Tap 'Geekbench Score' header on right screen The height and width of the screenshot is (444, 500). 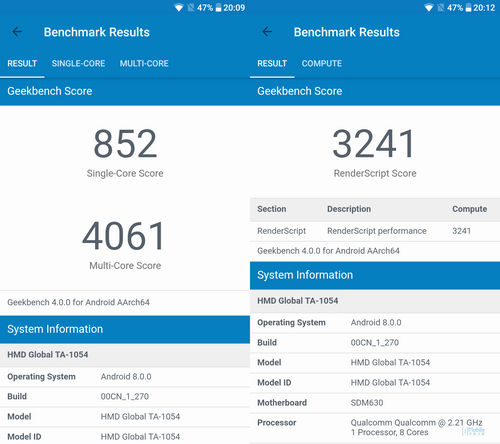(300, 91)
